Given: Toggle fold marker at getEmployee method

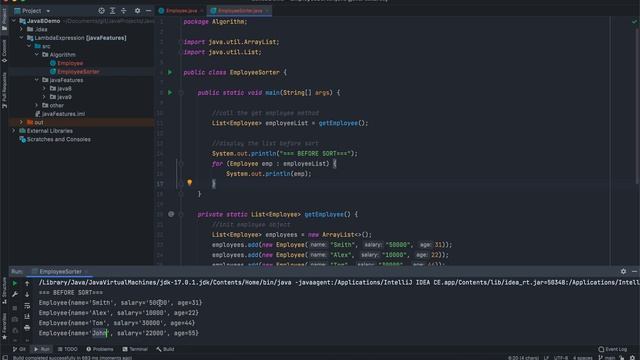Looking at the screenshot, I should tap(181, 214).
